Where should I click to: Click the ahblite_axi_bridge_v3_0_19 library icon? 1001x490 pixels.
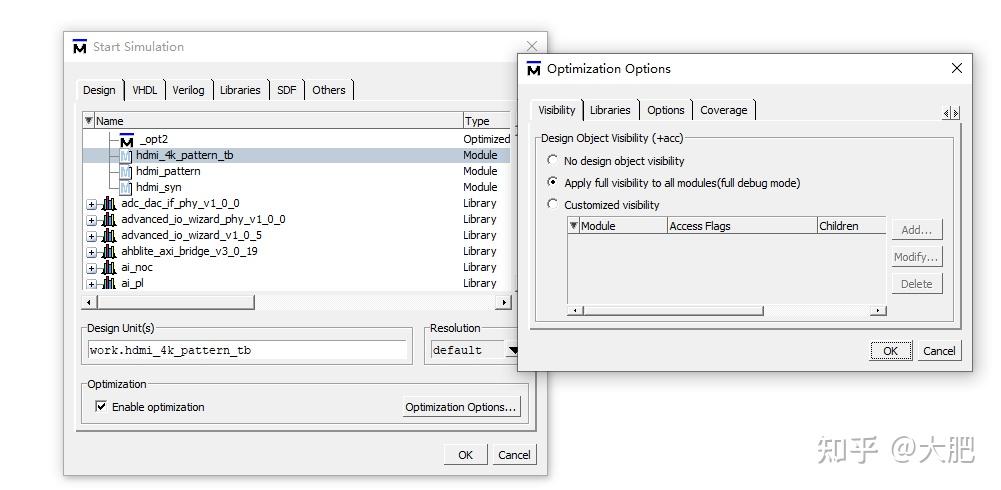pyautogui.click(x=109, y=251)
